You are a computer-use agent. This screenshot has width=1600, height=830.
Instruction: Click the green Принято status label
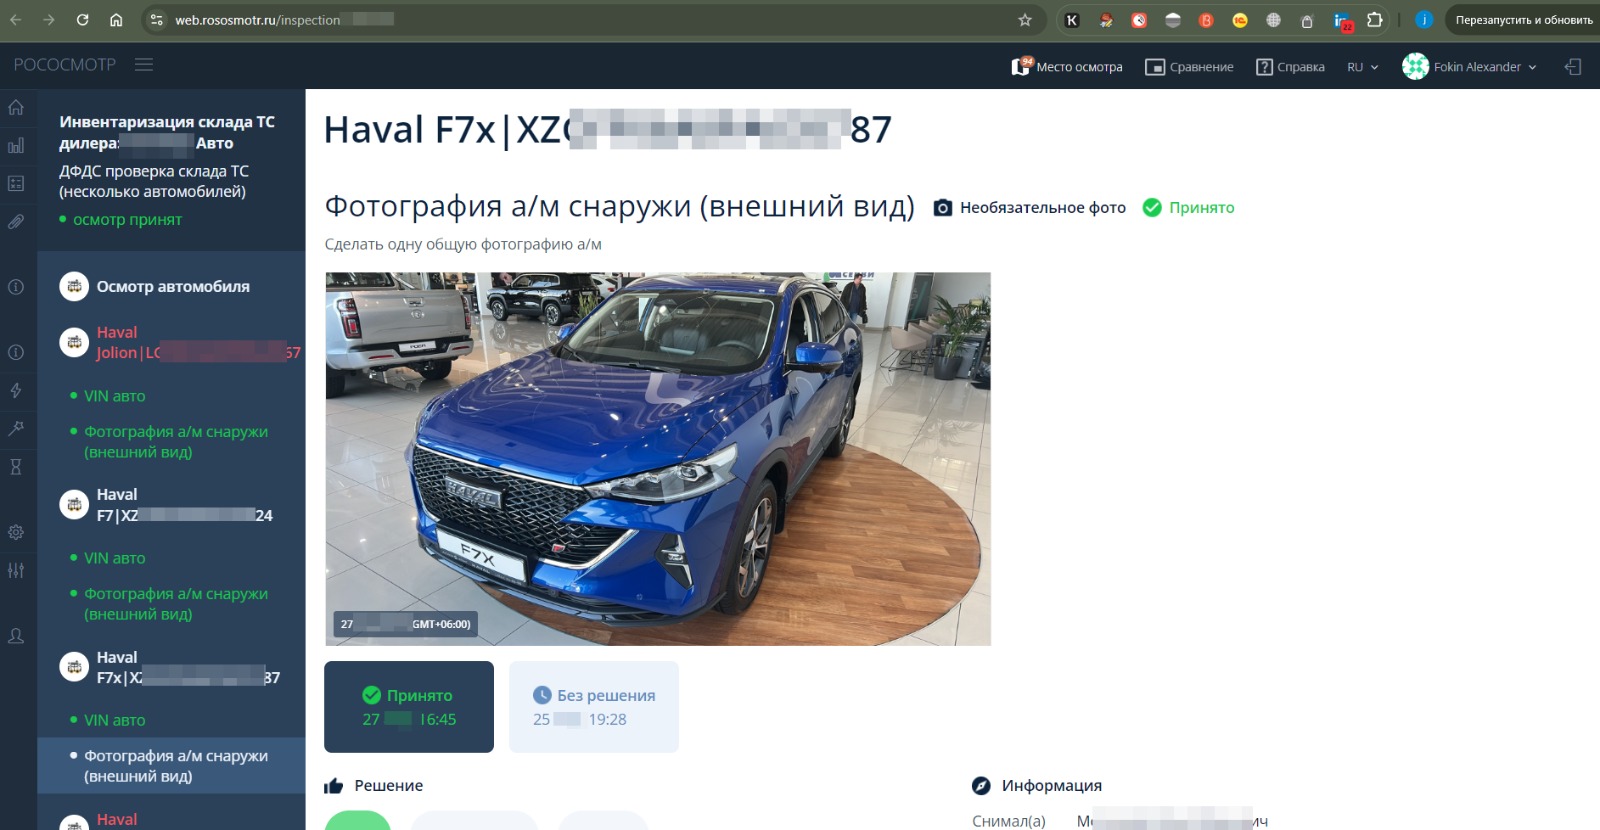tap(1189, 208)
